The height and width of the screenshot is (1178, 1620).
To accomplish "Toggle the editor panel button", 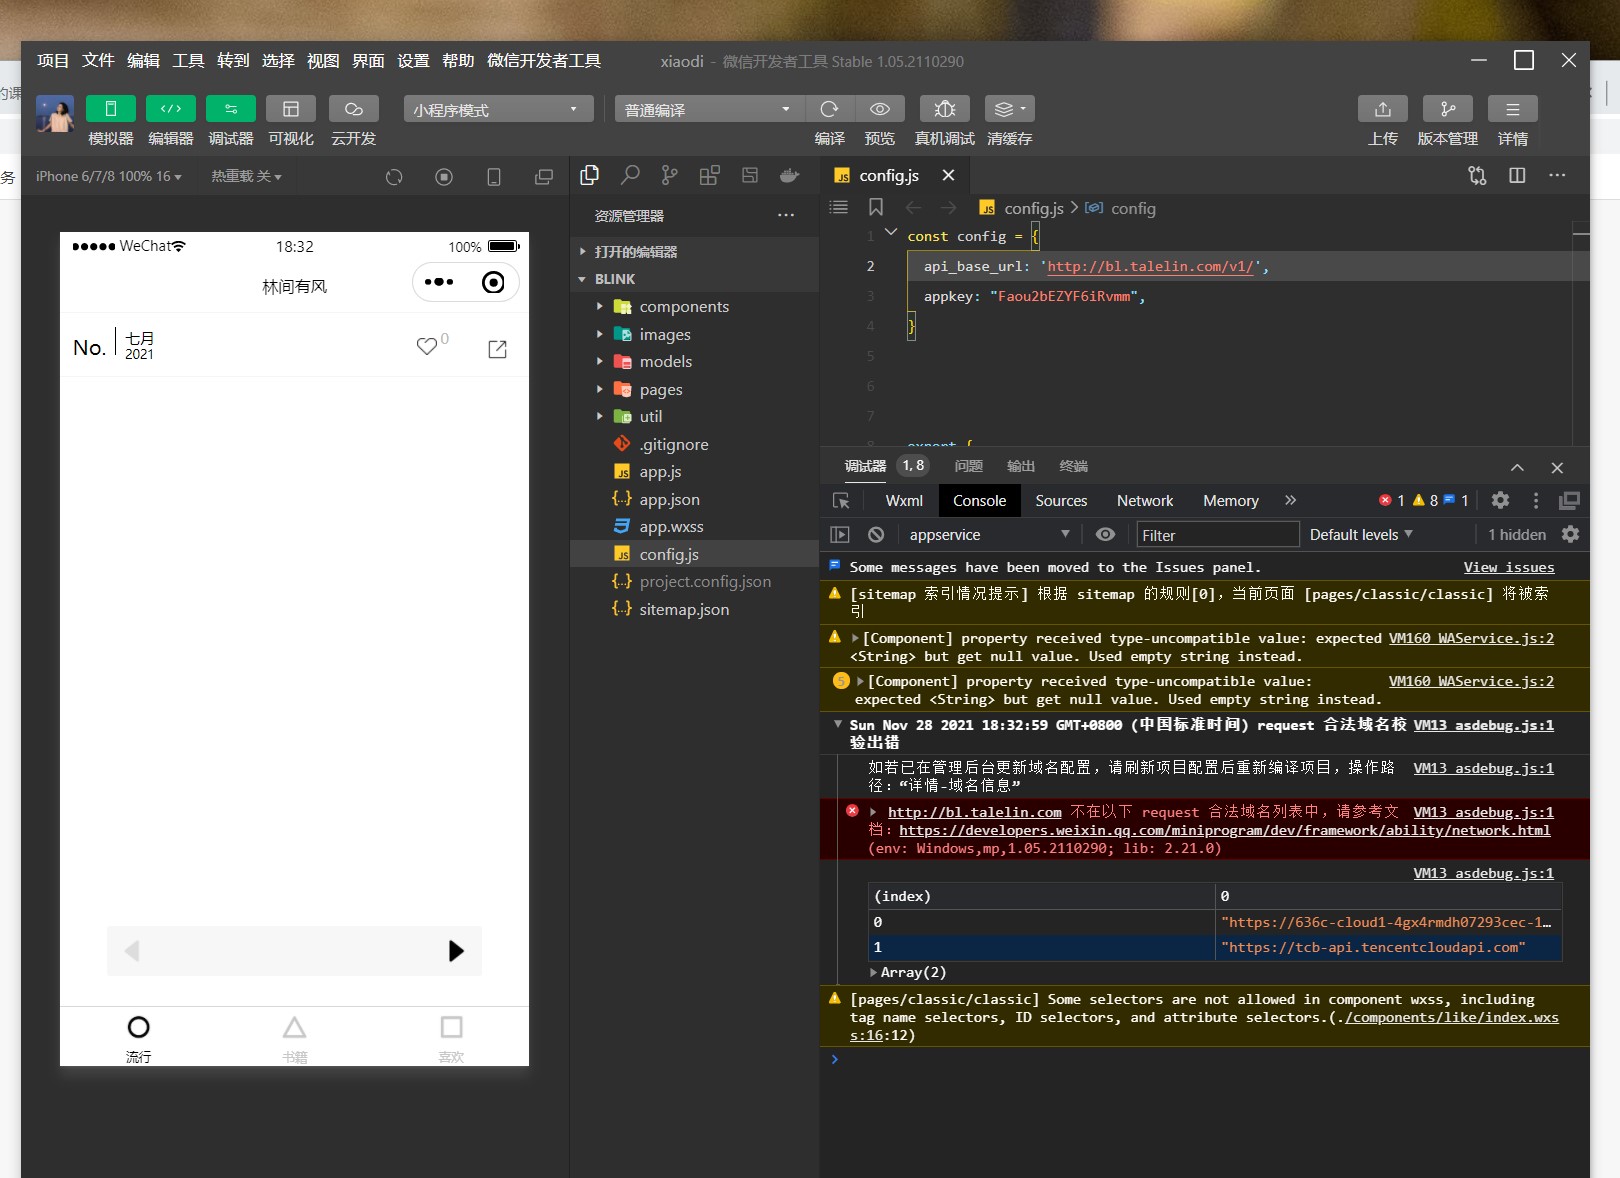I will [171, 109].
